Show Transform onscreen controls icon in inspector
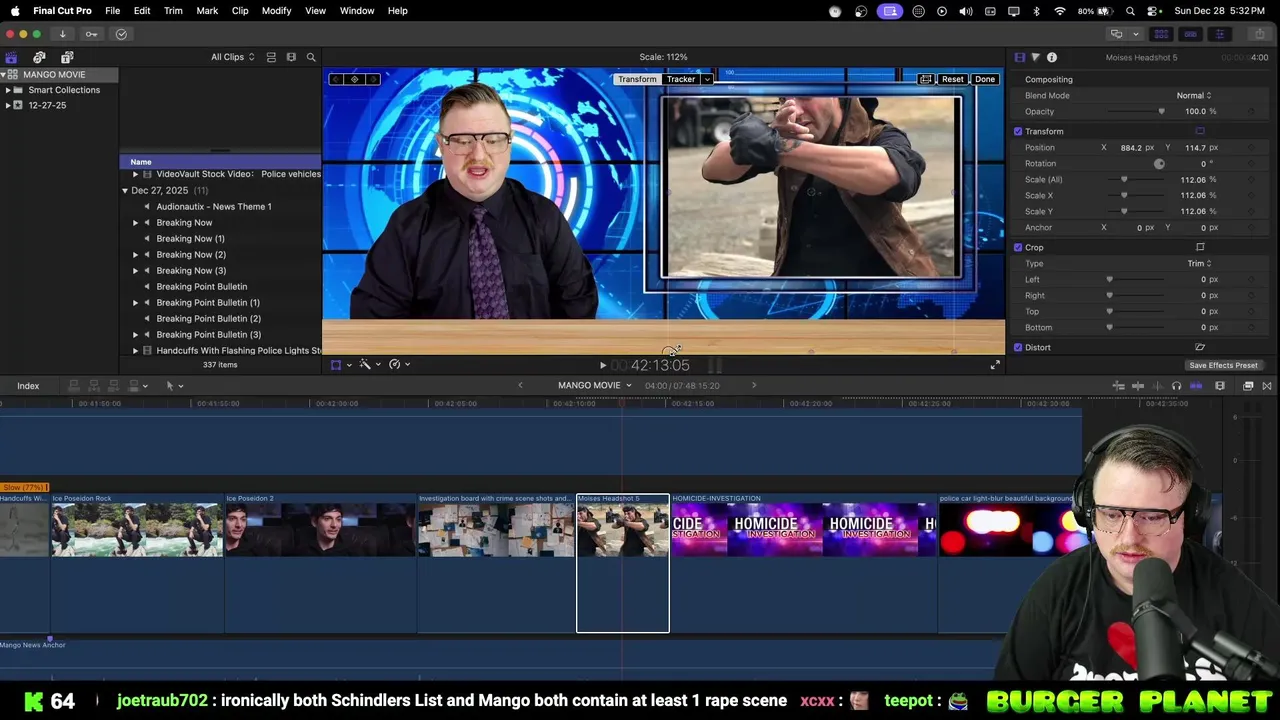 tap(1200, 131)
